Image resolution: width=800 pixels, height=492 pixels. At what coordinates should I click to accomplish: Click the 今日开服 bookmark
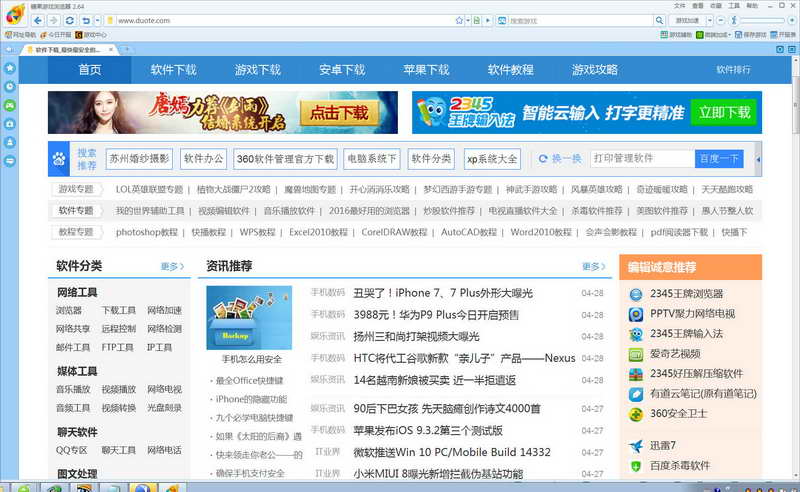[56, 35]
